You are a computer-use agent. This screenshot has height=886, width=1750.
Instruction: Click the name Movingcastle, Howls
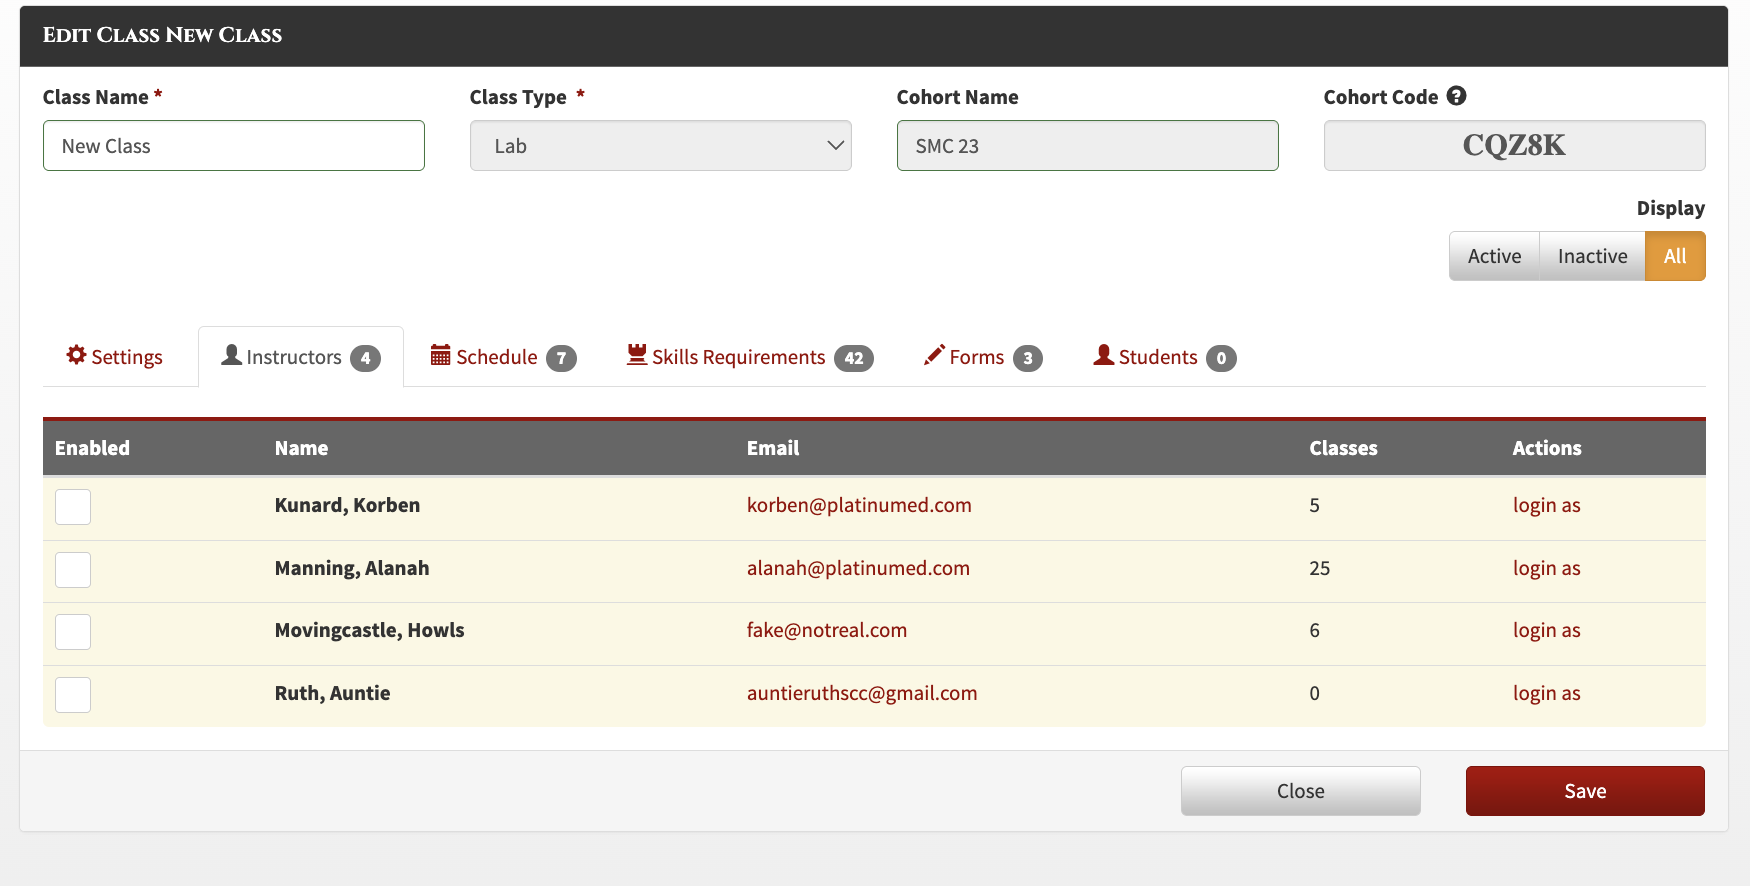click(x=369, y=630)
